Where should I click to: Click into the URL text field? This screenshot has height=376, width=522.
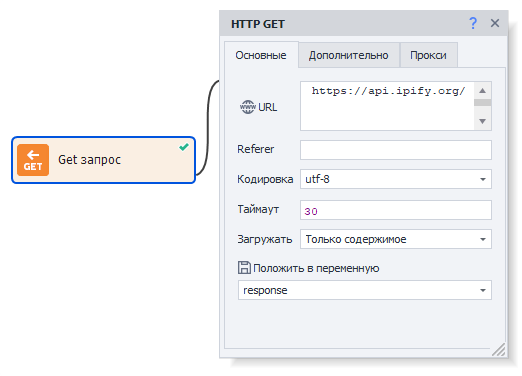[387, 106]
